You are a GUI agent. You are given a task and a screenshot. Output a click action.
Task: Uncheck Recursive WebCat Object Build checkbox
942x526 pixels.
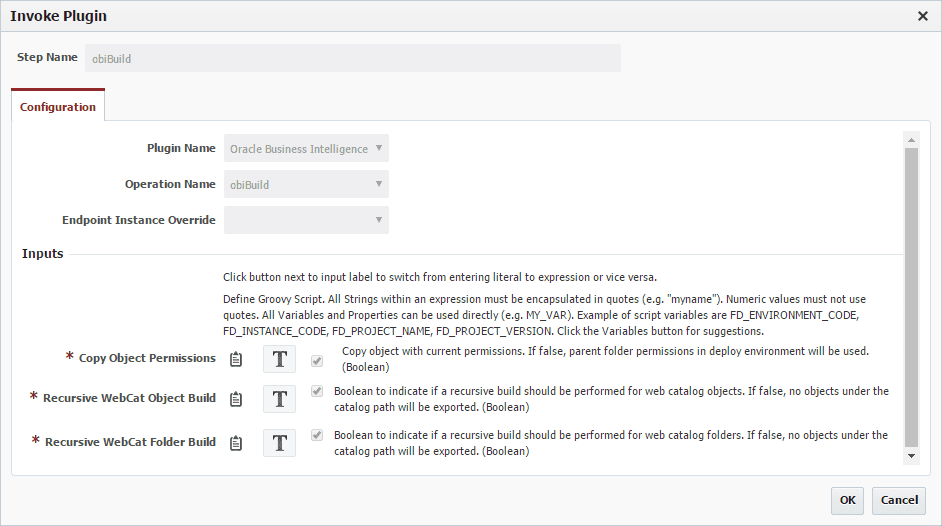317,391
